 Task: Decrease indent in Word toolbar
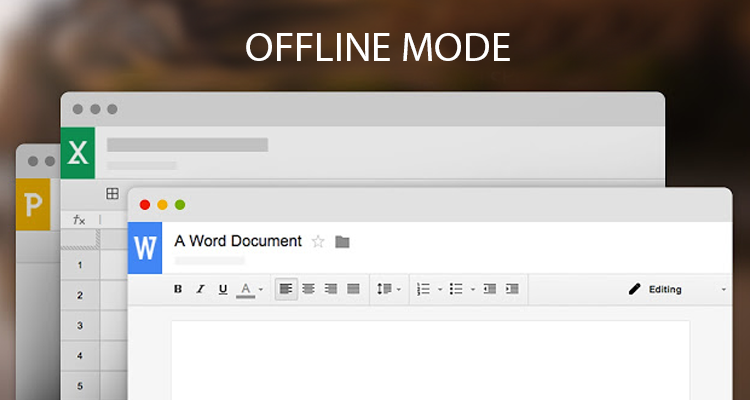tap(489, 289)
